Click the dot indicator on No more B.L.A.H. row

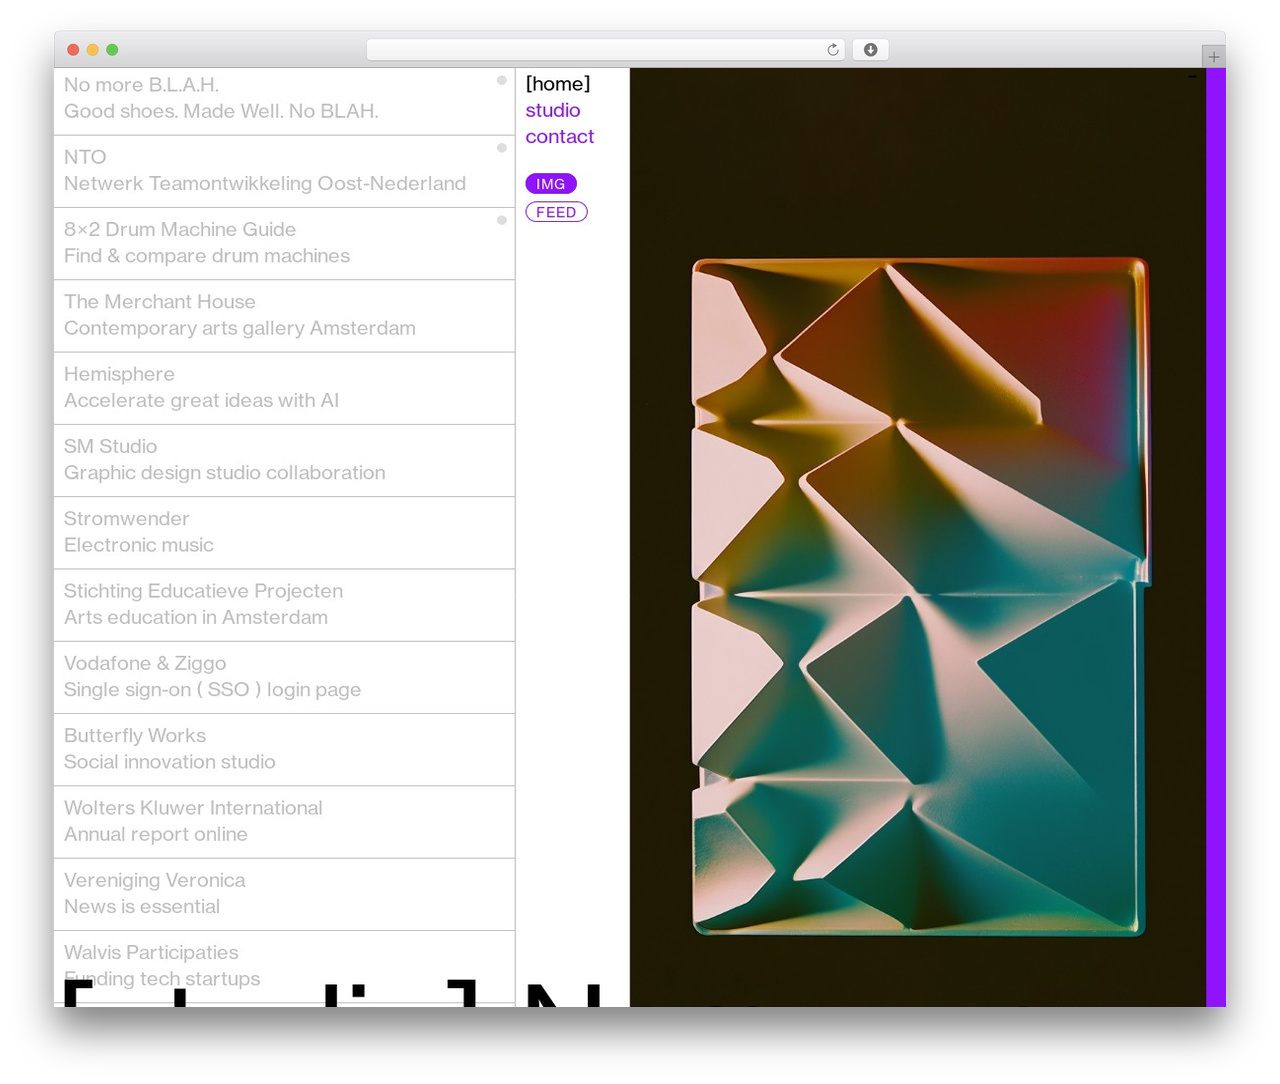point(502,80)
